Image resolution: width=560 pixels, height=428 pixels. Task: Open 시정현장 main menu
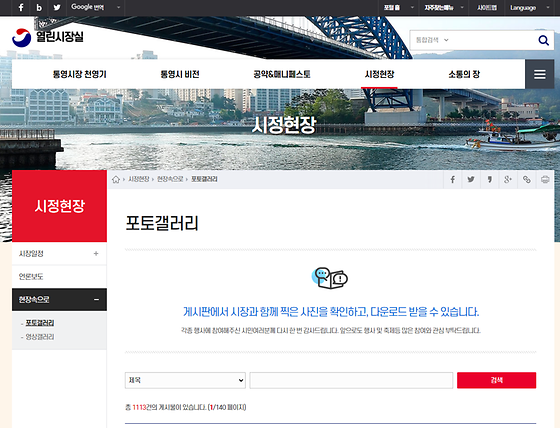point(379,74)
